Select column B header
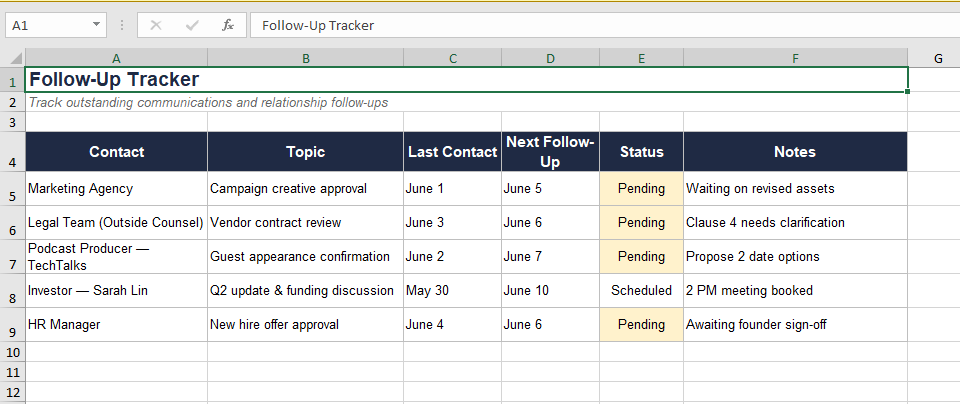The width and height of the screenshot is (960, 404). click(306, 58)
